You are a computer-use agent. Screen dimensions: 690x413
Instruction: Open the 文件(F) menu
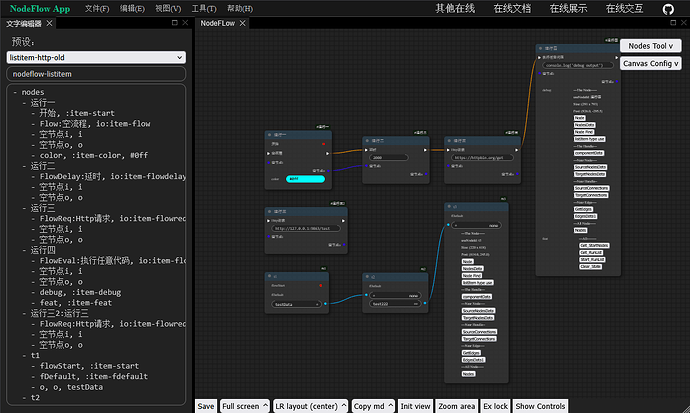coord(97,9)
